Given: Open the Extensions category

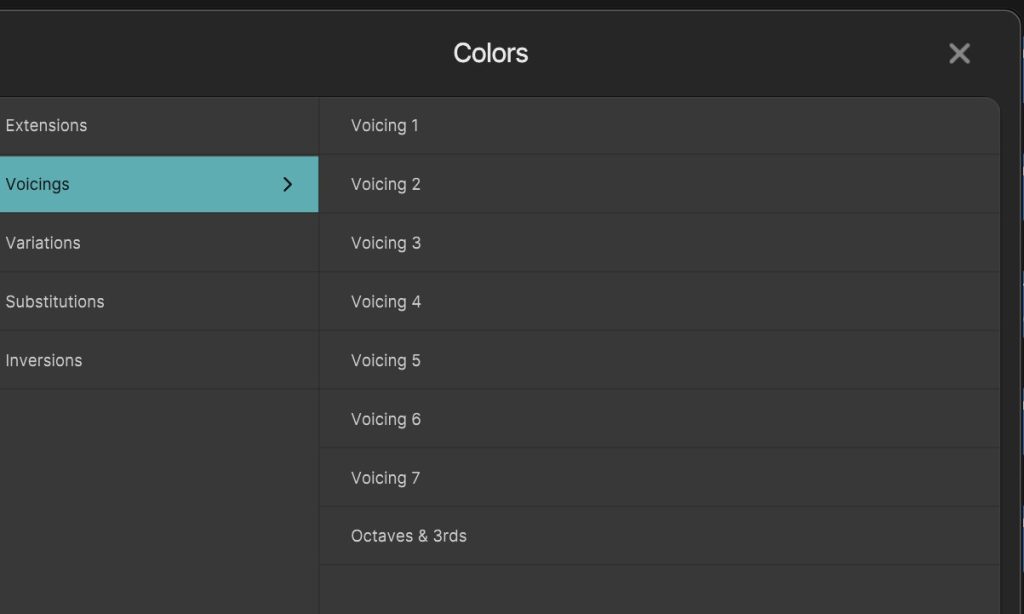Looking at the screenshot, I should (x=47, y=126).
